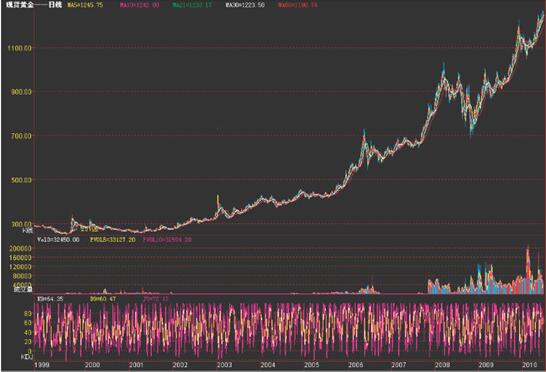Image resolution: width=546 pixels, height=372 pixels.
Task: Select year 2010 on the time axis
Action: click(x=529, y=365)
